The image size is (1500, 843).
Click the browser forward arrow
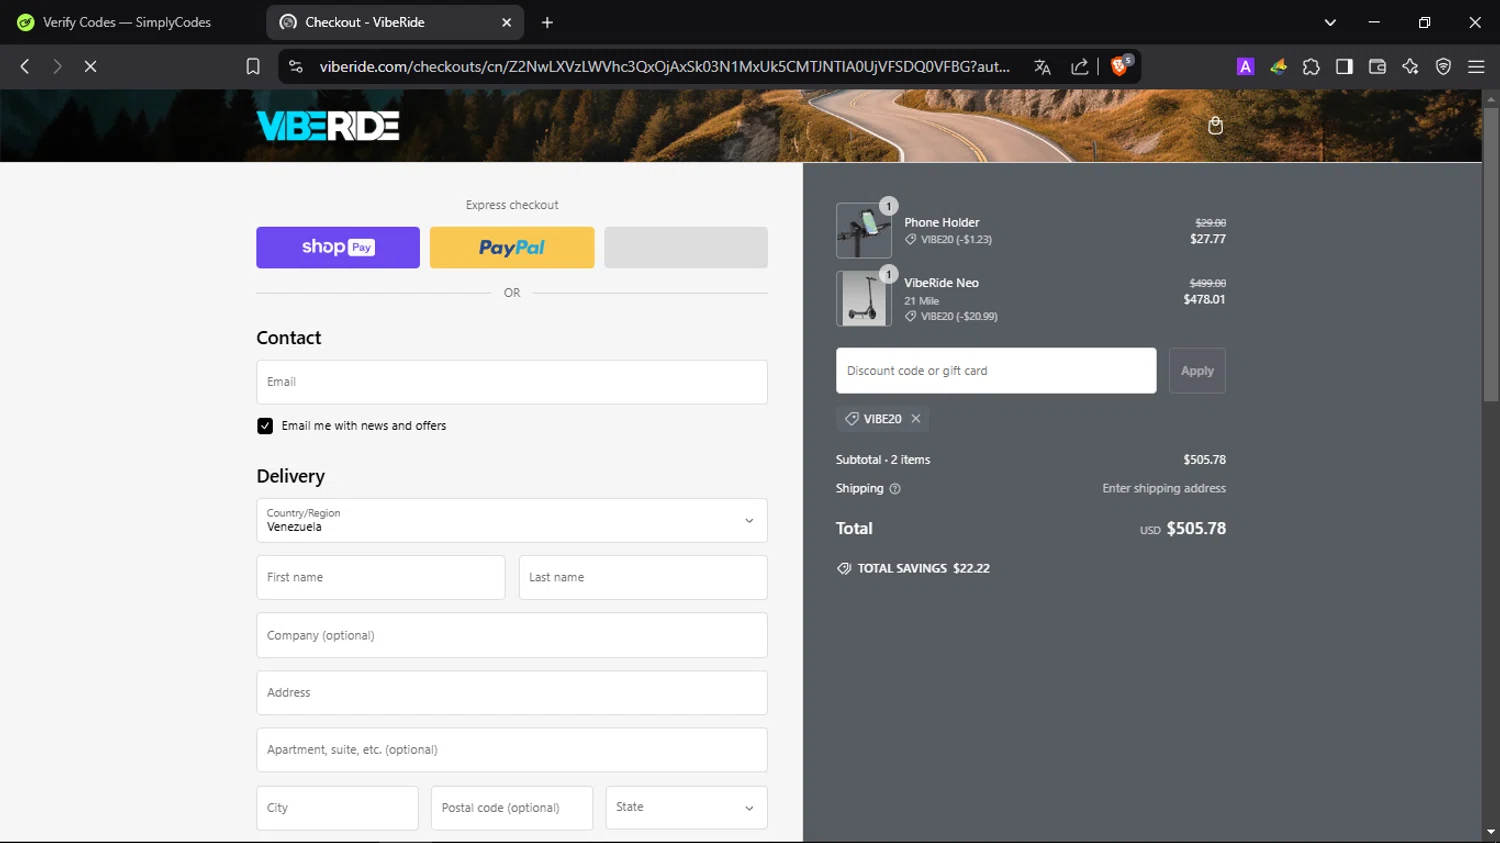pyautogui.click(x=57, y=66)
